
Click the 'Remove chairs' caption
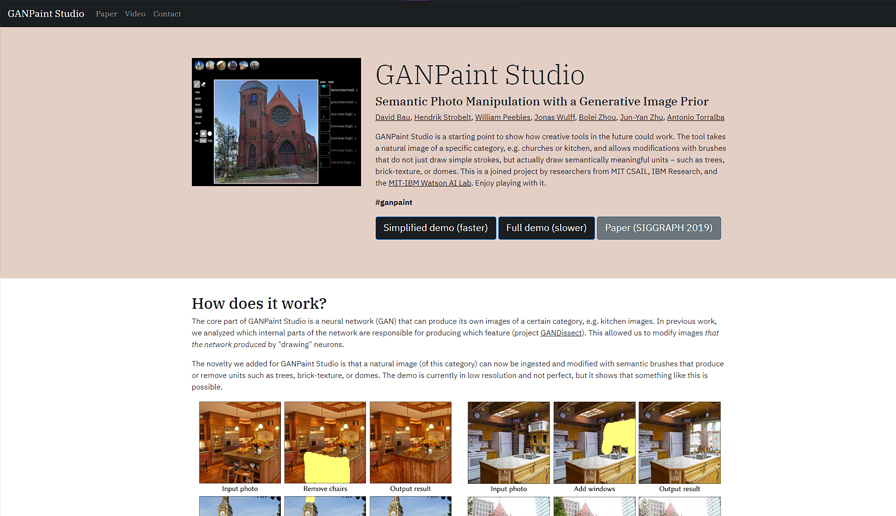click(x=325, y=489)
